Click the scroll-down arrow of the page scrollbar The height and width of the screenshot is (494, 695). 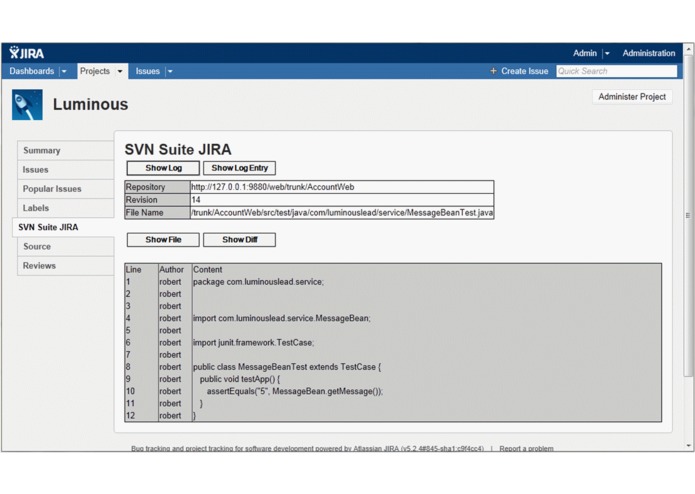[688, 446]
